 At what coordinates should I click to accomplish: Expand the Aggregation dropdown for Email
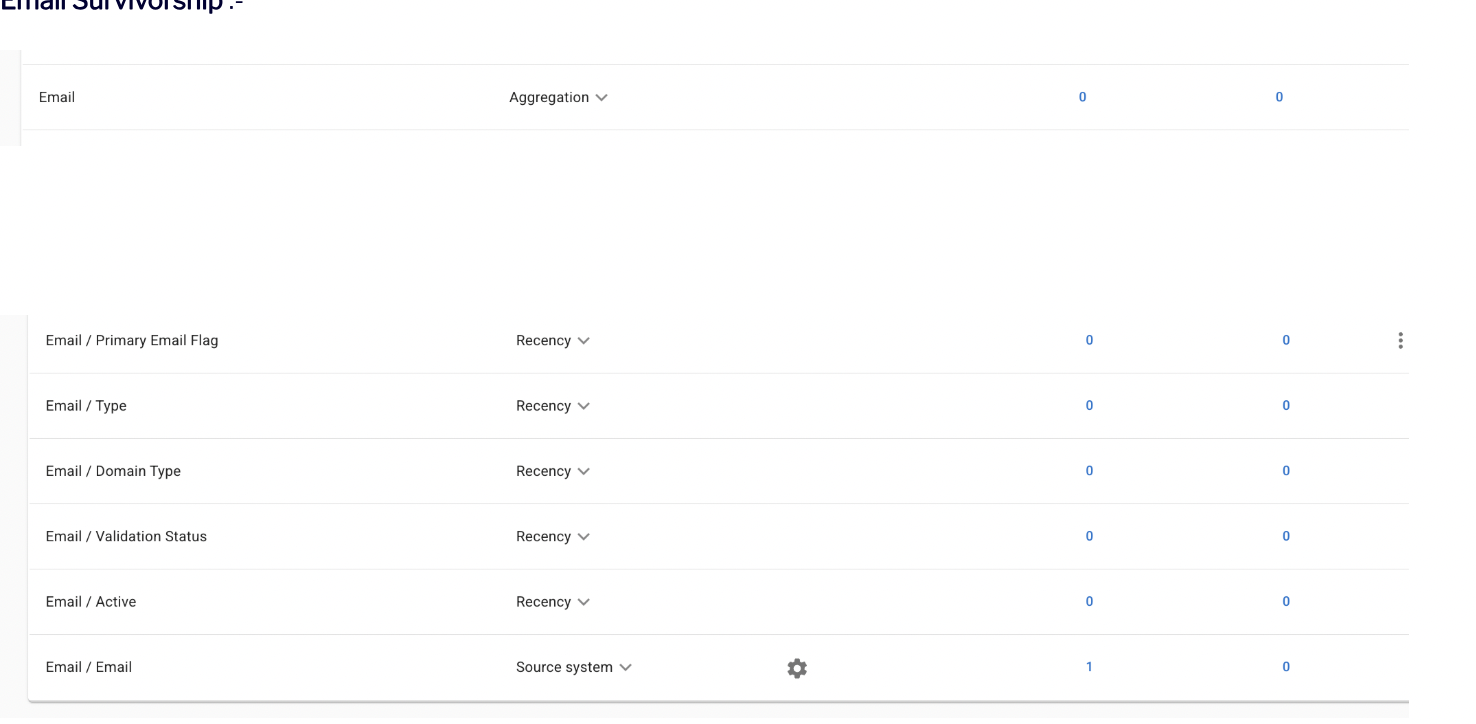pos(558,98)
